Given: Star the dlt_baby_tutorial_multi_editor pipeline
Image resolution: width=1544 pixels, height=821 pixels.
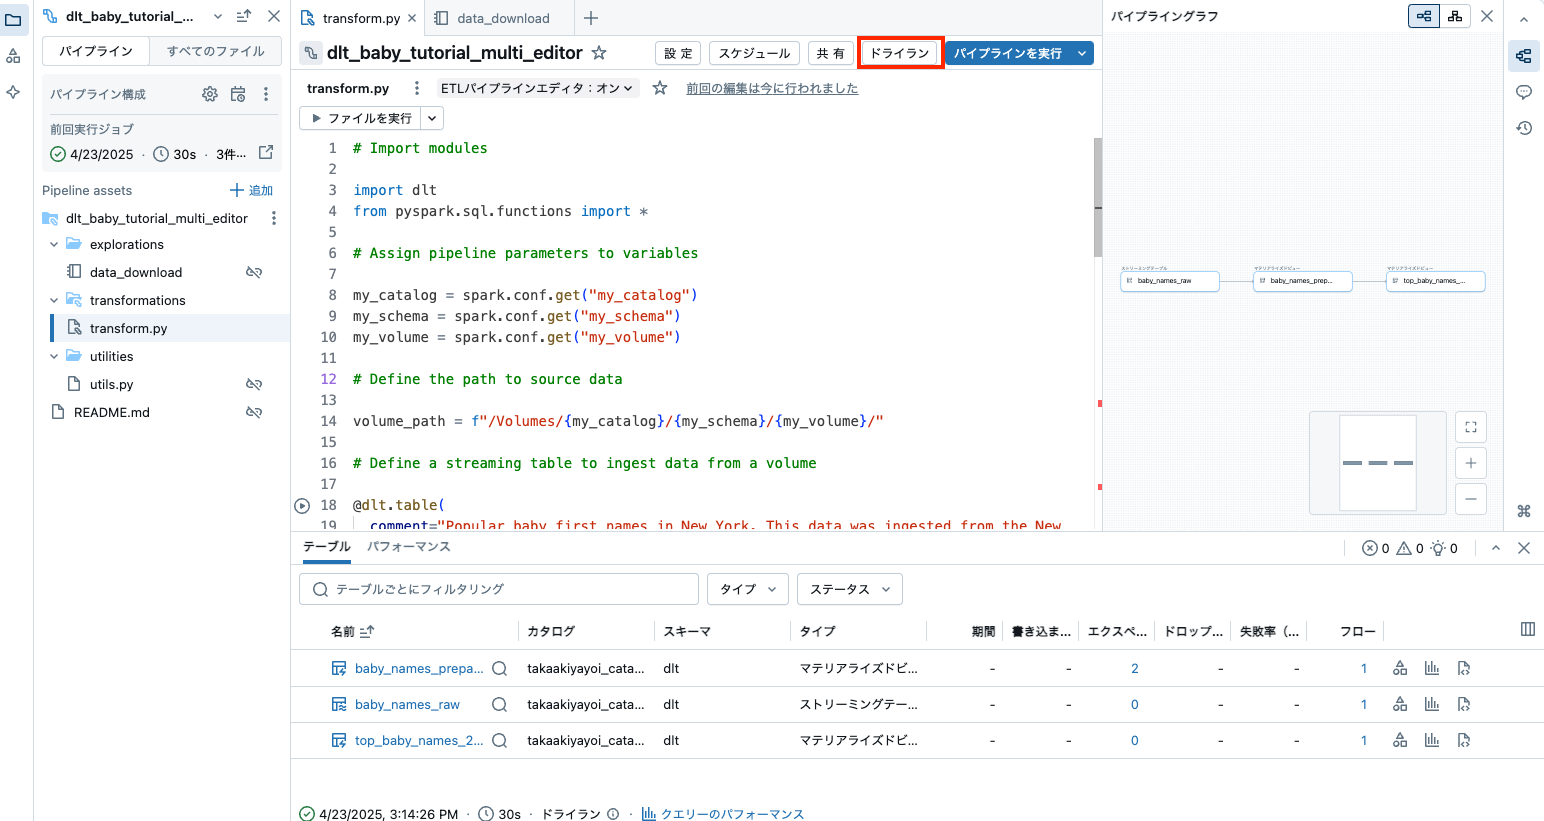Looking at the screenshot, I should coord(597,52).
